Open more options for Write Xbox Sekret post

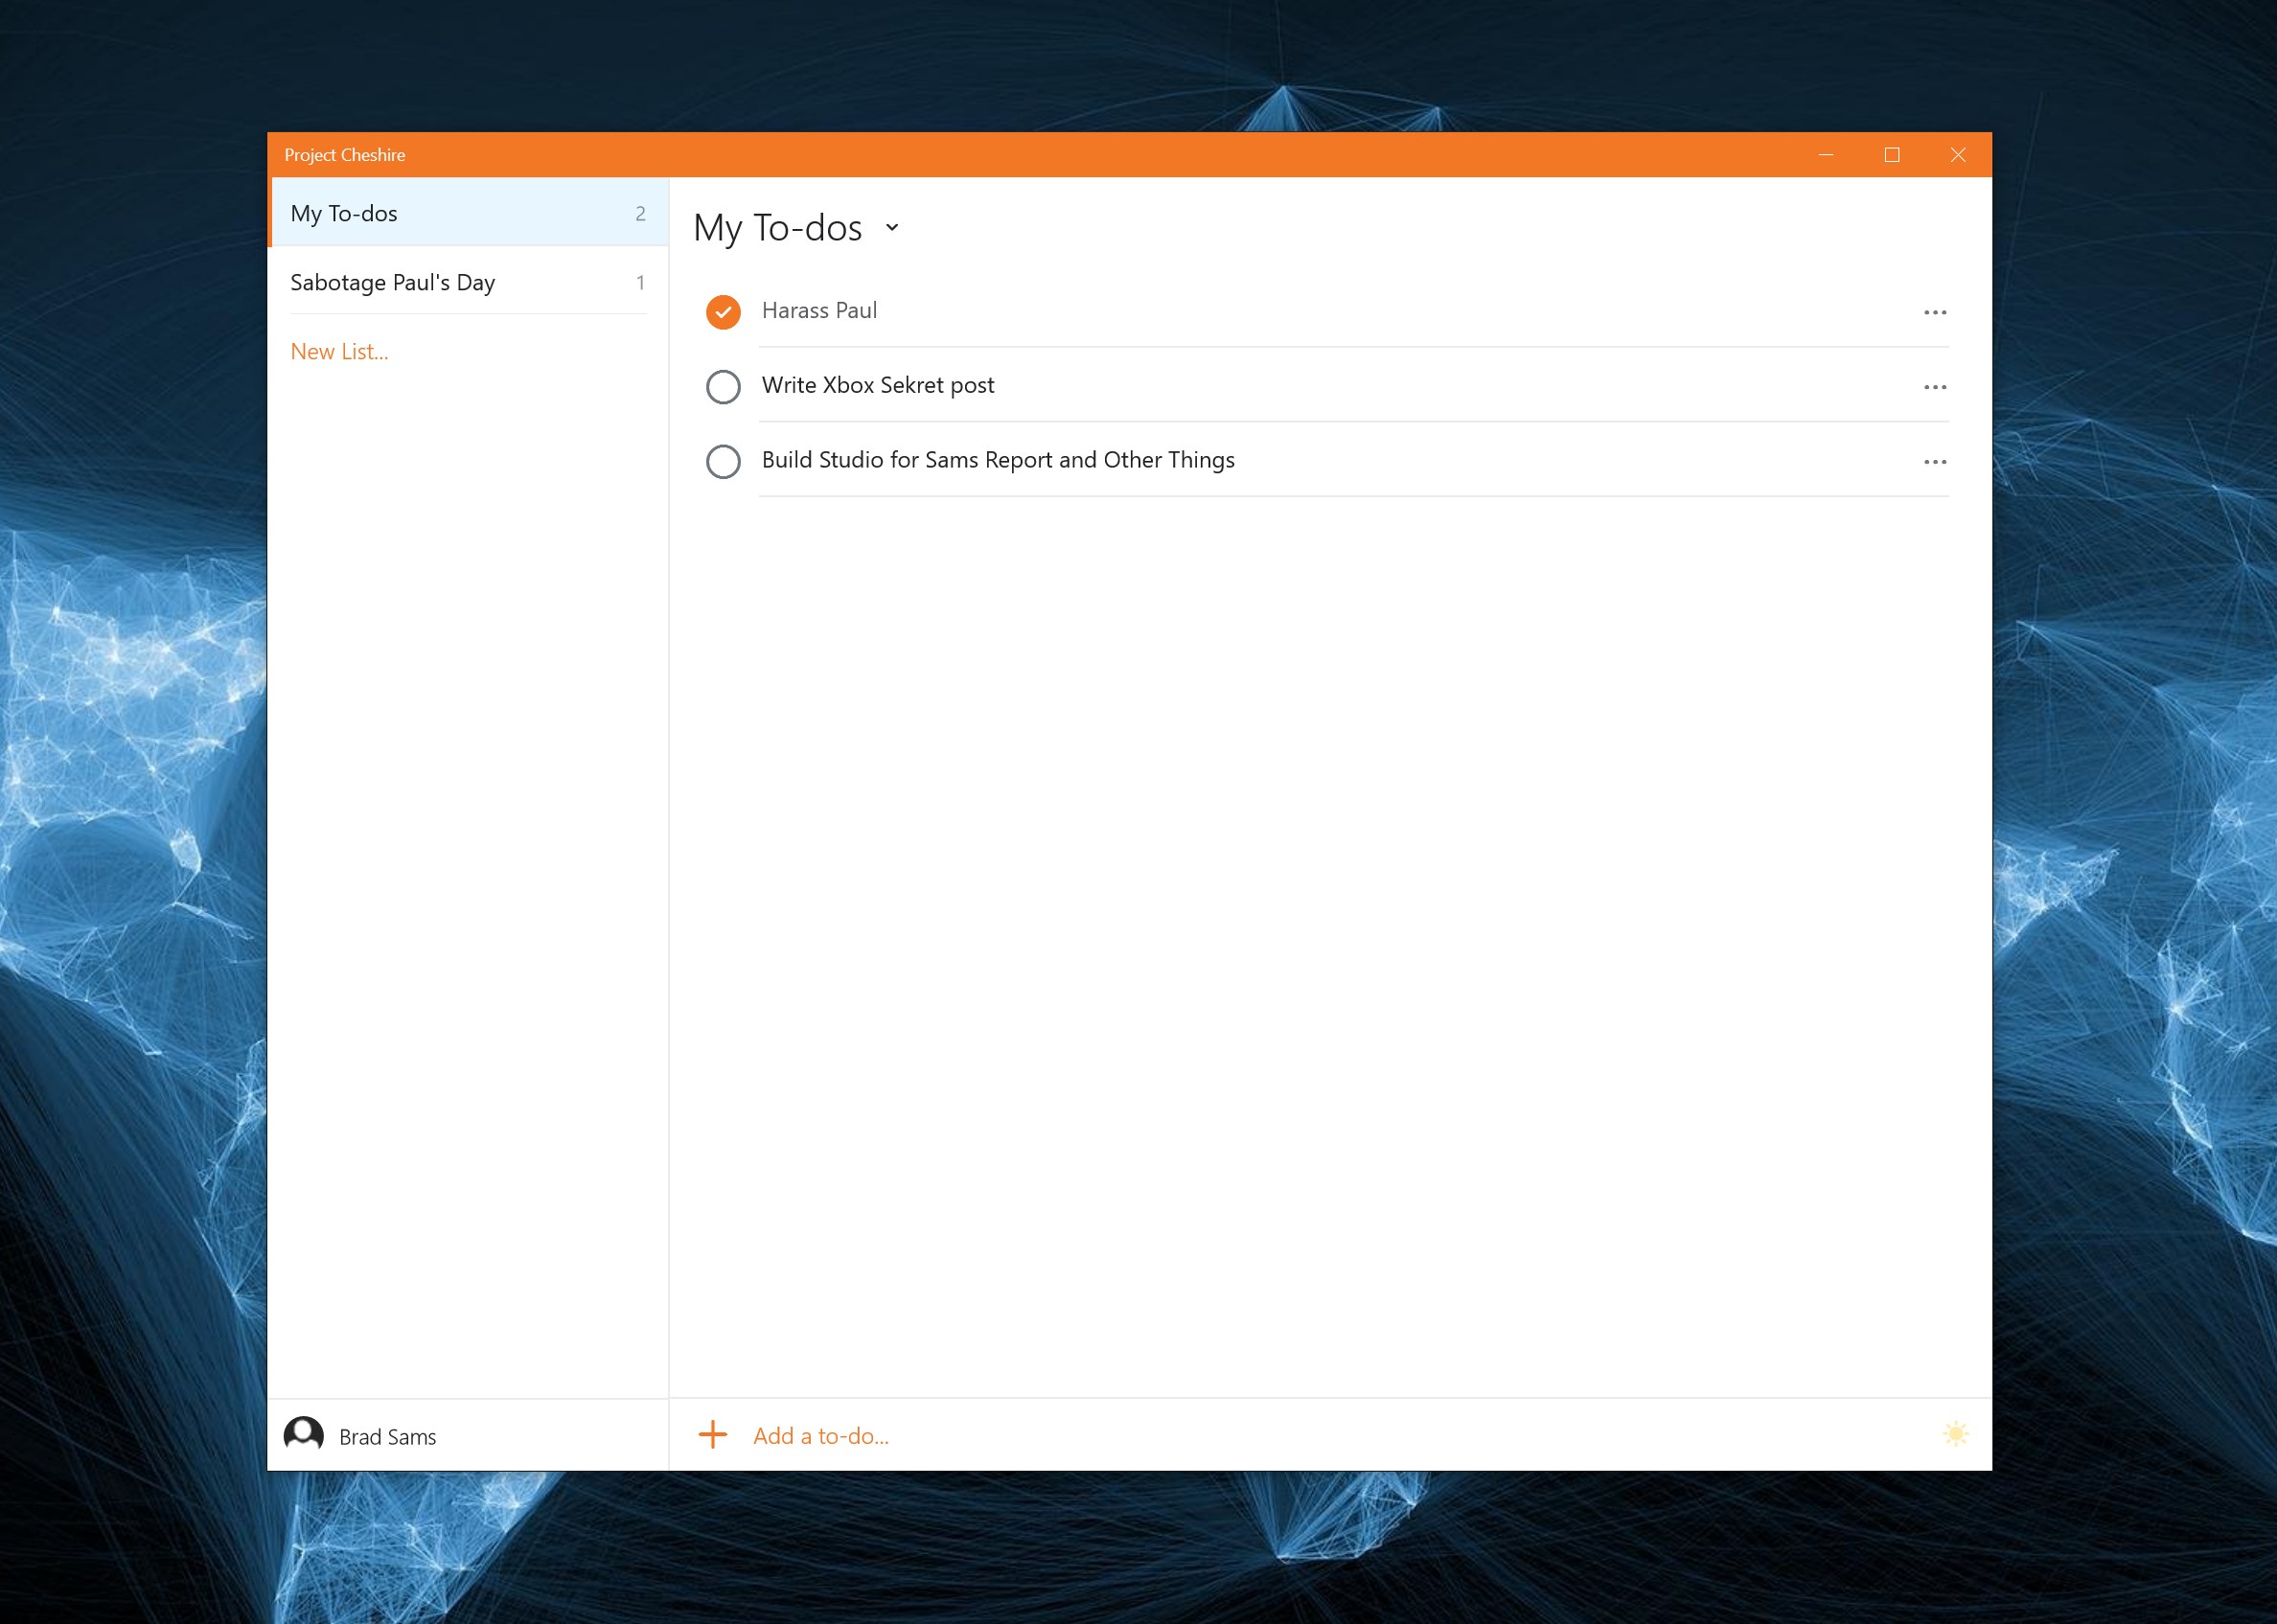click(x=1934, y=387)
